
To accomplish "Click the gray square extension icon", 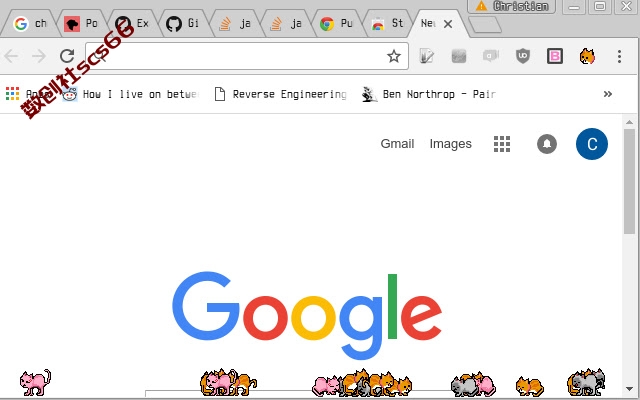I will click(x=459, y=56).
